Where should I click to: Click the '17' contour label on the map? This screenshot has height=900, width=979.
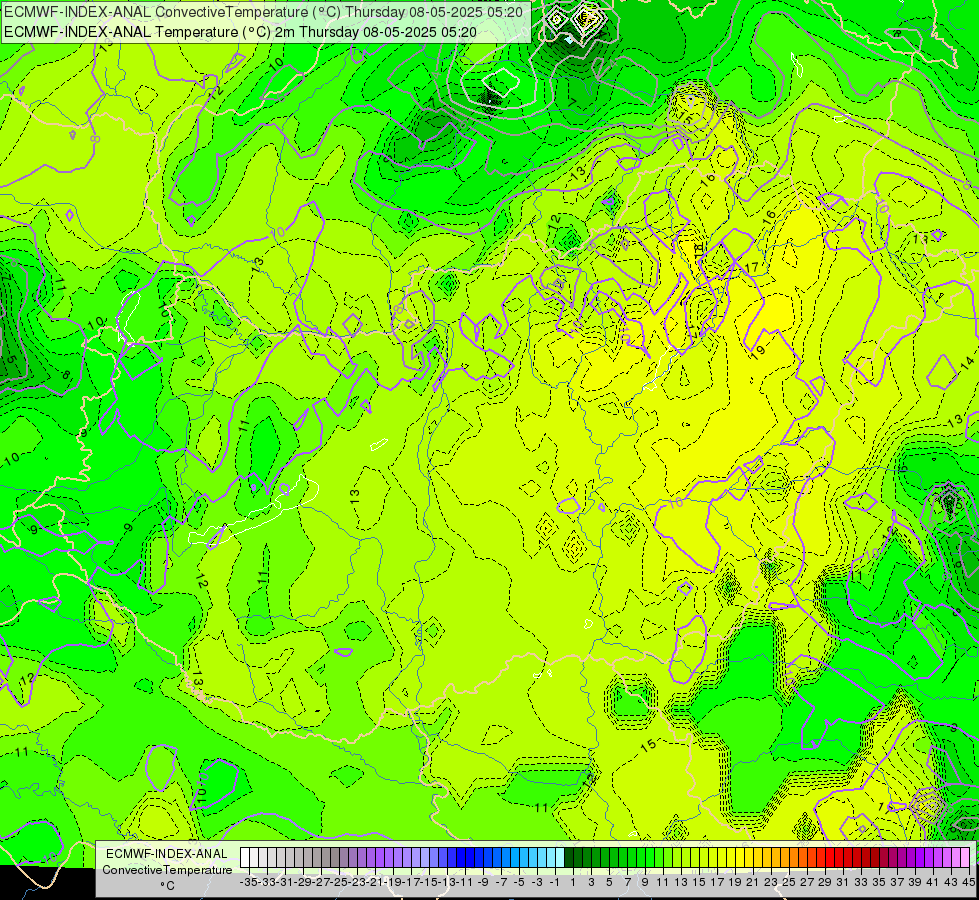click(x=752, y=268)
